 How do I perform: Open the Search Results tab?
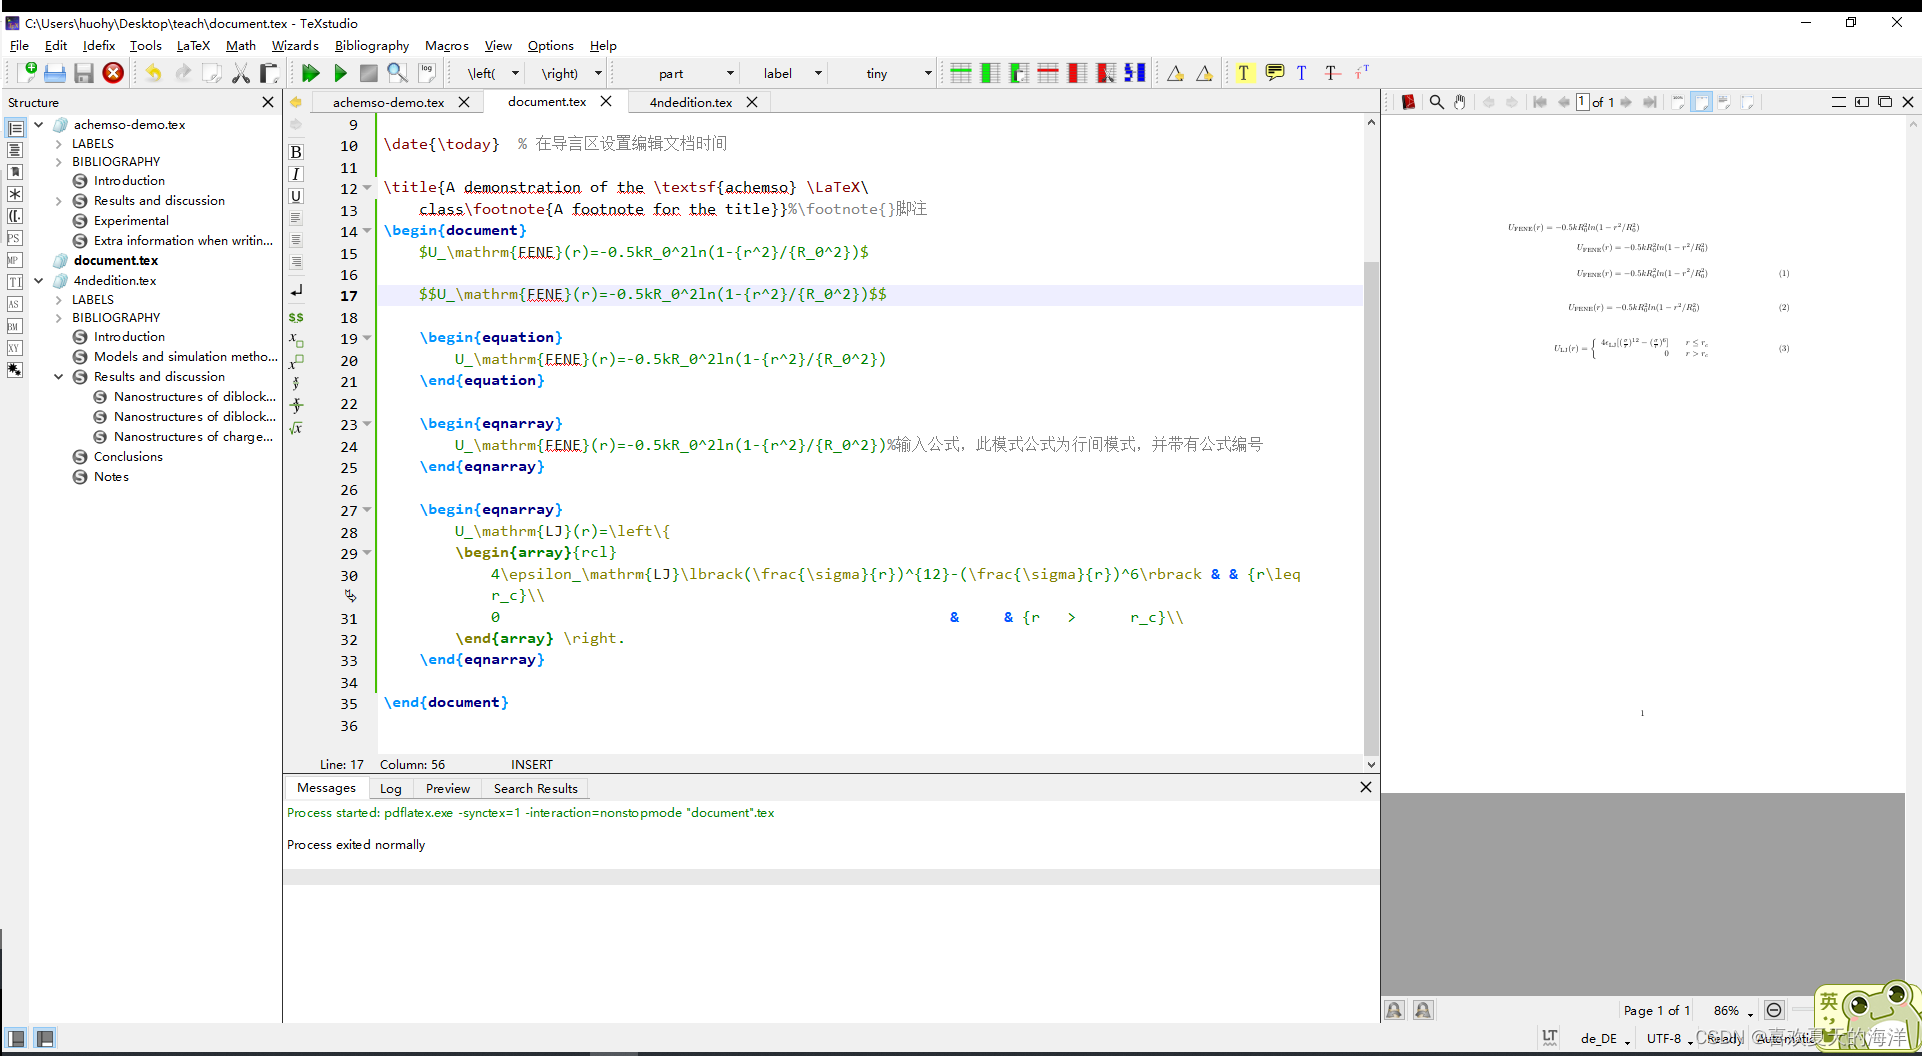point(535,789)
